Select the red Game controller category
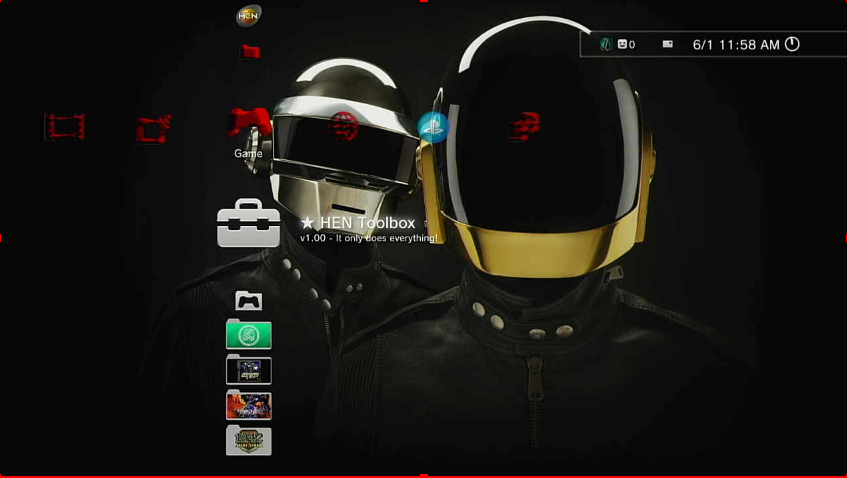 250,122
